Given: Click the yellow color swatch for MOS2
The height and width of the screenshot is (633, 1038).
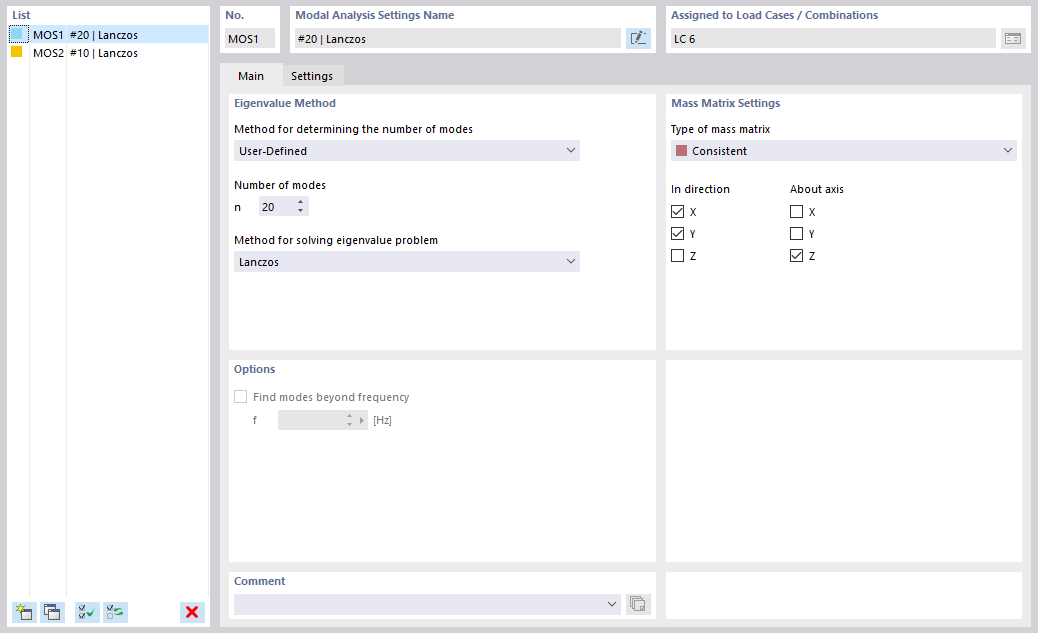Looking at the screenshot, I should (16, 53).
